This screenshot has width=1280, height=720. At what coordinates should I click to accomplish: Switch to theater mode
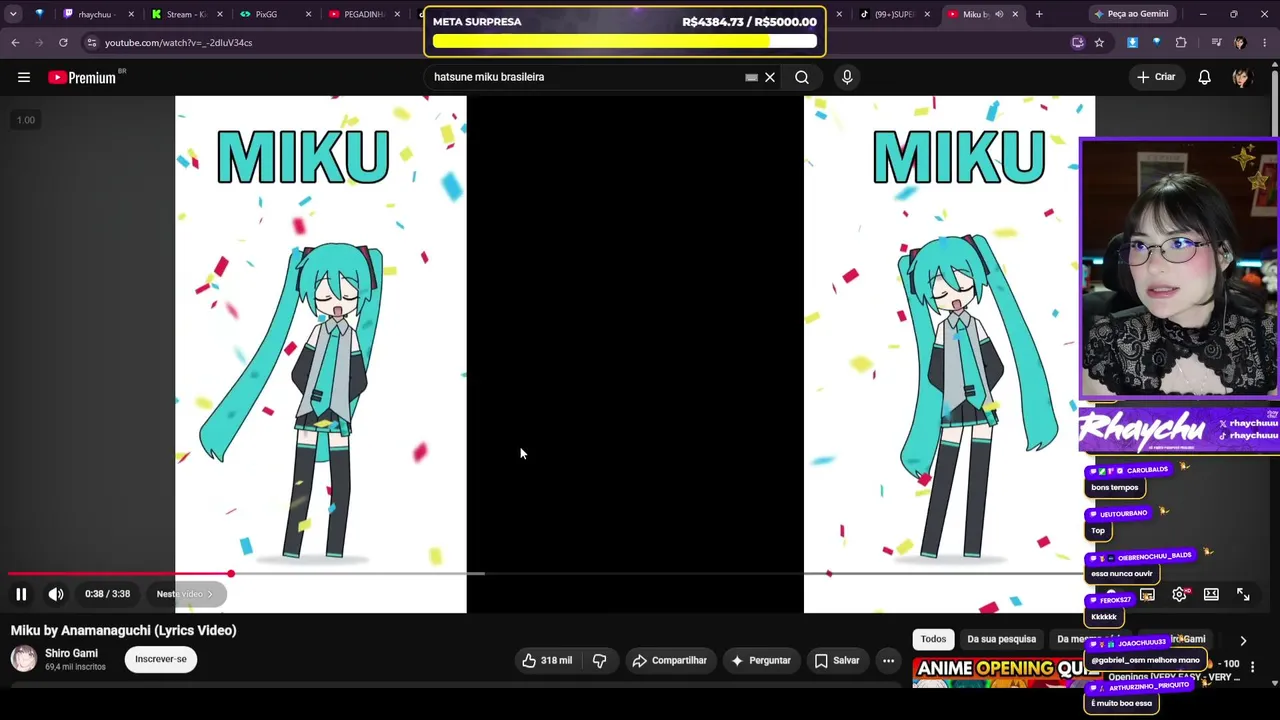pyautogui.click(x=1211, y=594)
